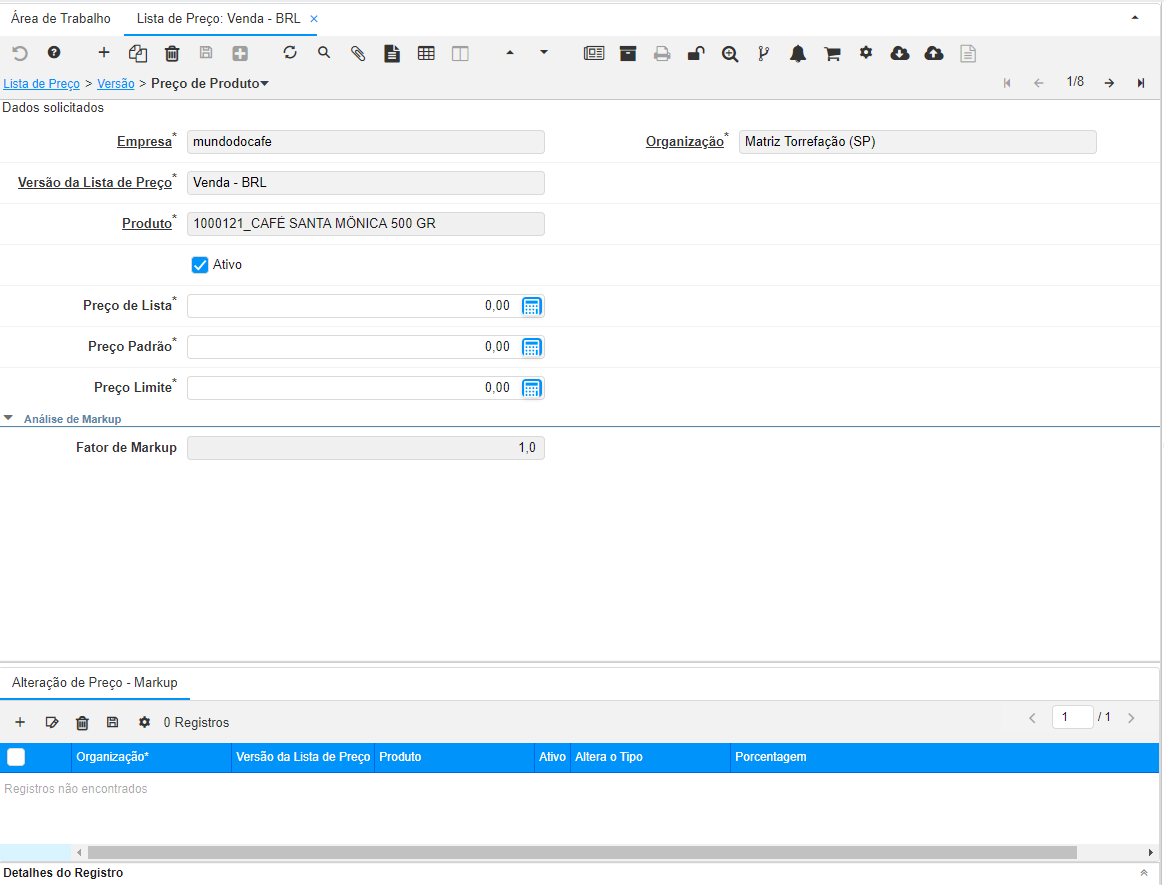Screen dimensions: 1164x885
Task: Toggle select-all checkbox in markup table header
Action: pos(16,757)
